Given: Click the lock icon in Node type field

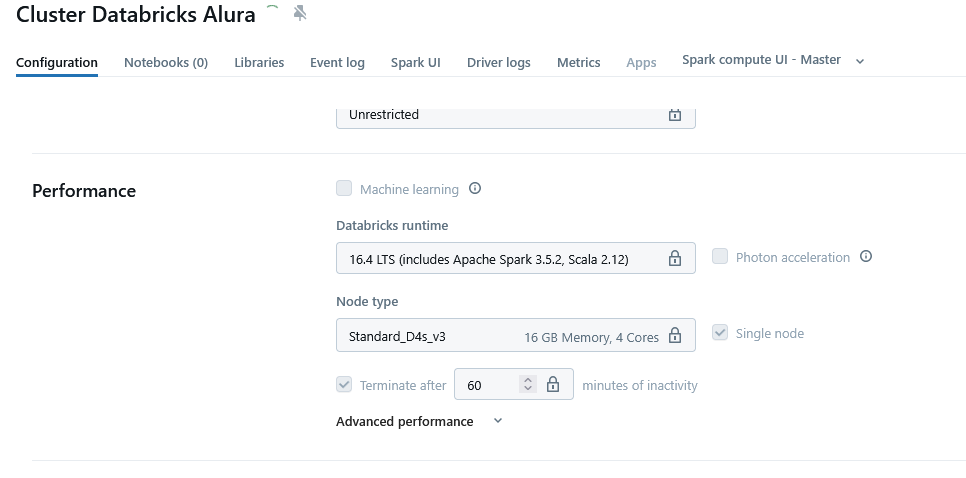Looking at the screenshot, I should pyautogui.click(x=675, y=335).
